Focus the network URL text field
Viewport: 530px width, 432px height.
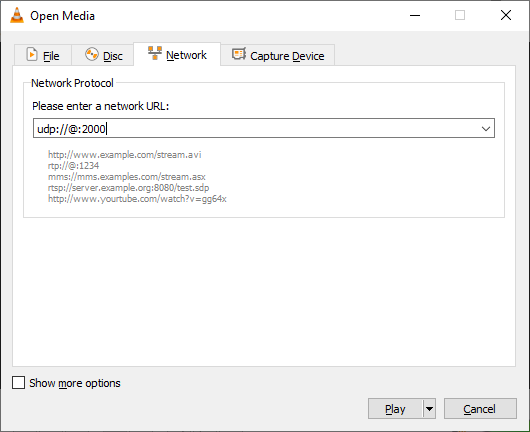[x=256, y=128]
